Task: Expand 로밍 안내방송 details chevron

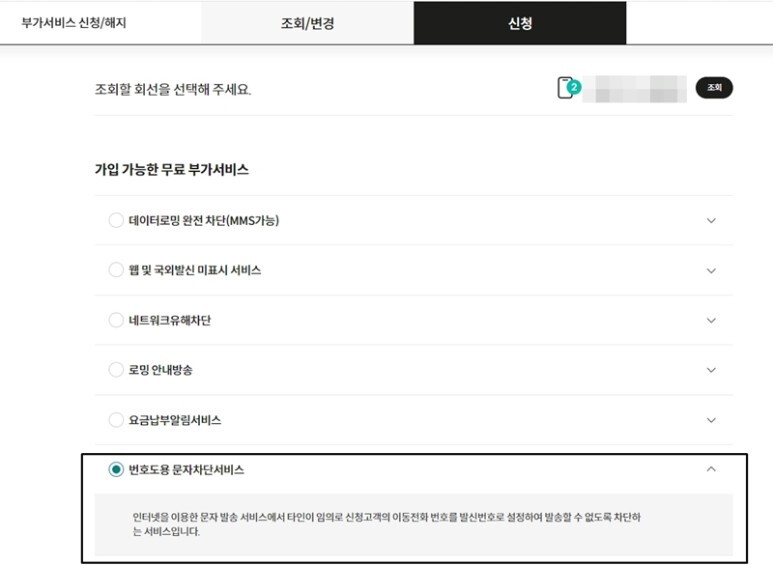Action: 711,370
